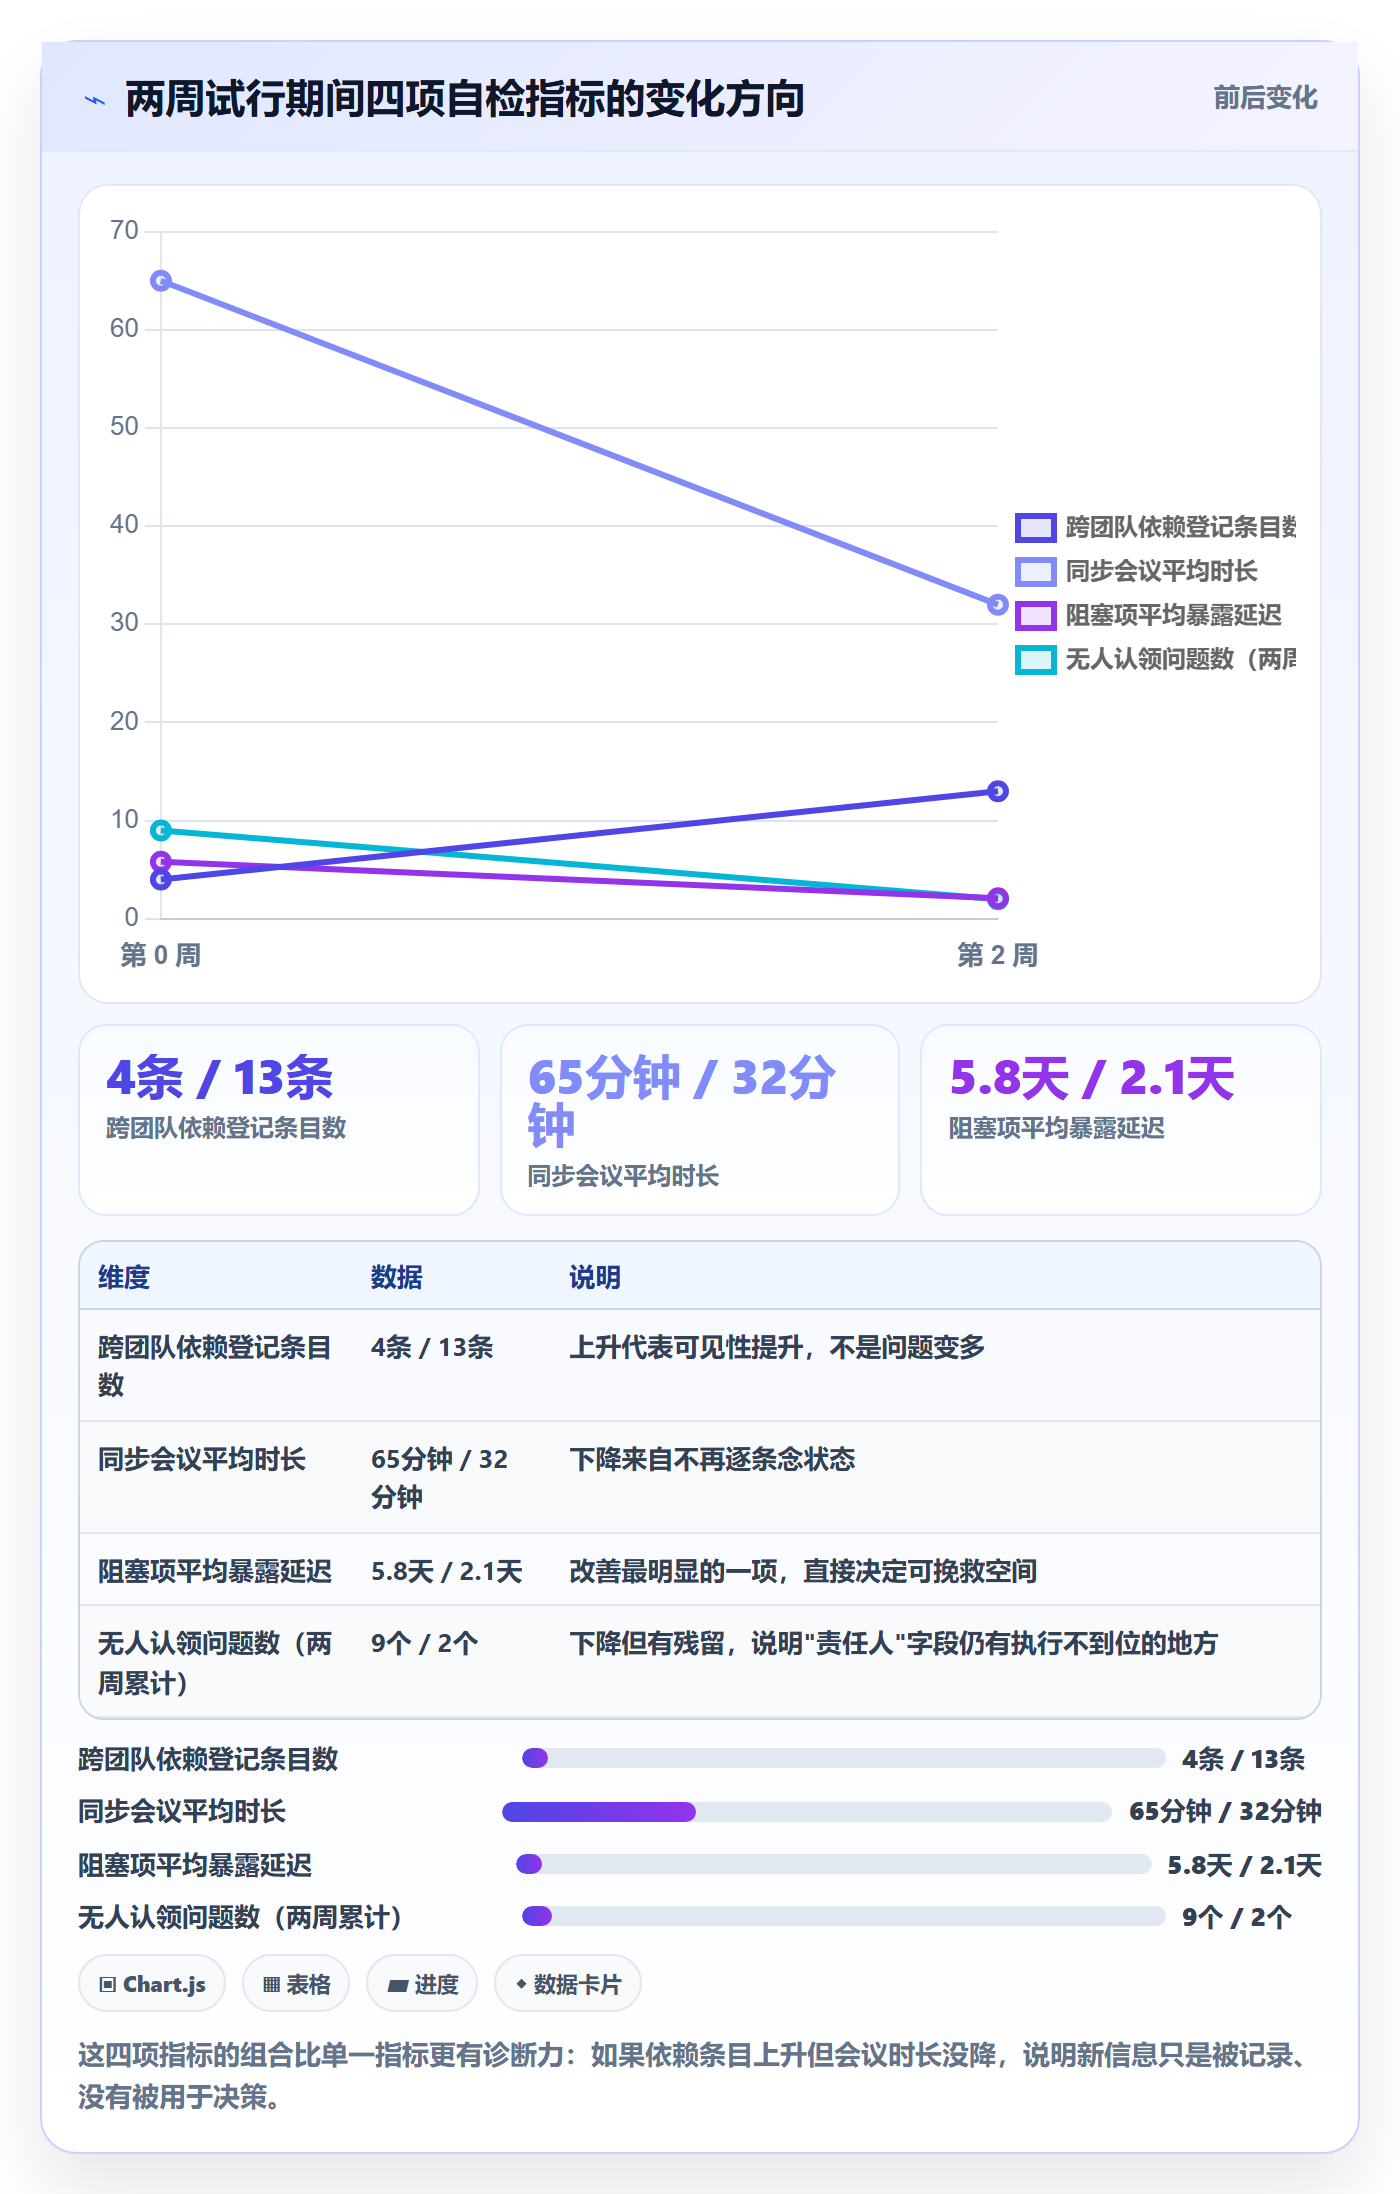Select table cell 上升代表可见性提升，不是问题变多
This screenshot has height=2194, width=1400.
point(777,1347)
